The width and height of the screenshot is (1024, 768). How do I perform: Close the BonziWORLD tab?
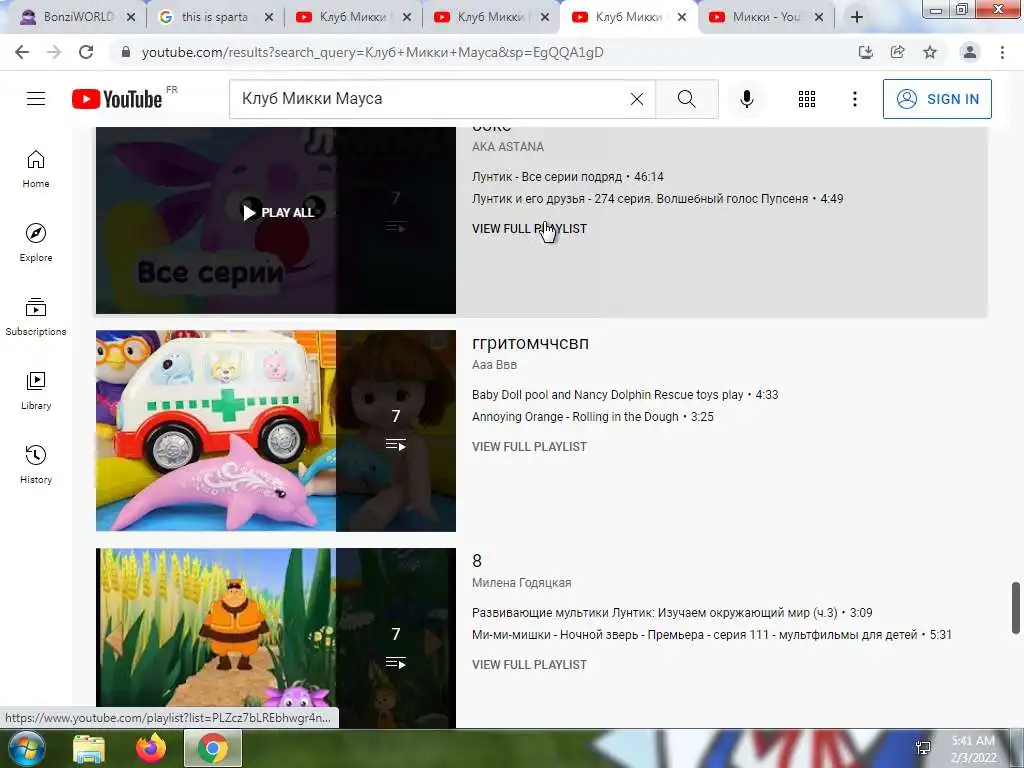click(x=131, y=17)
